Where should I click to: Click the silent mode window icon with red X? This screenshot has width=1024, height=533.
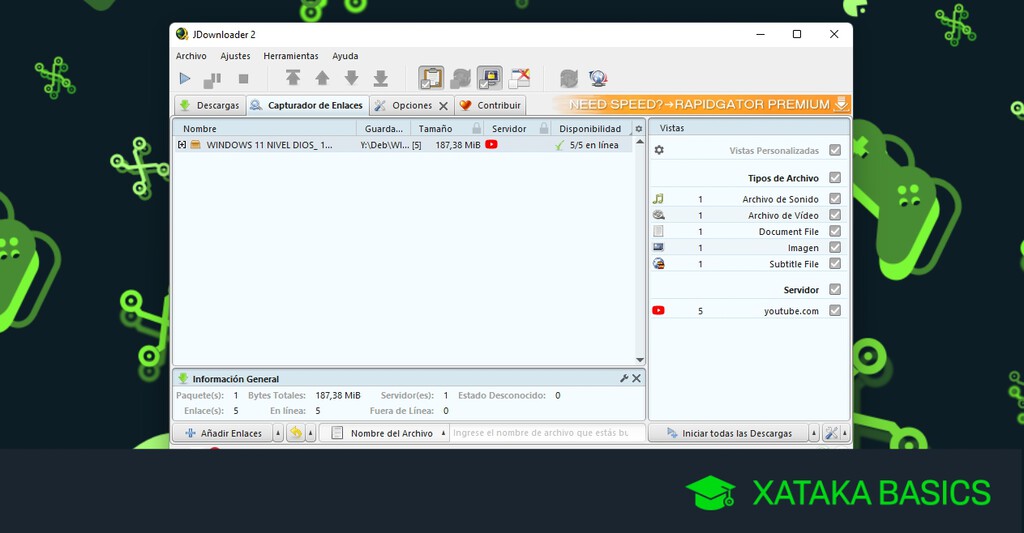click(x=519, y=78)
